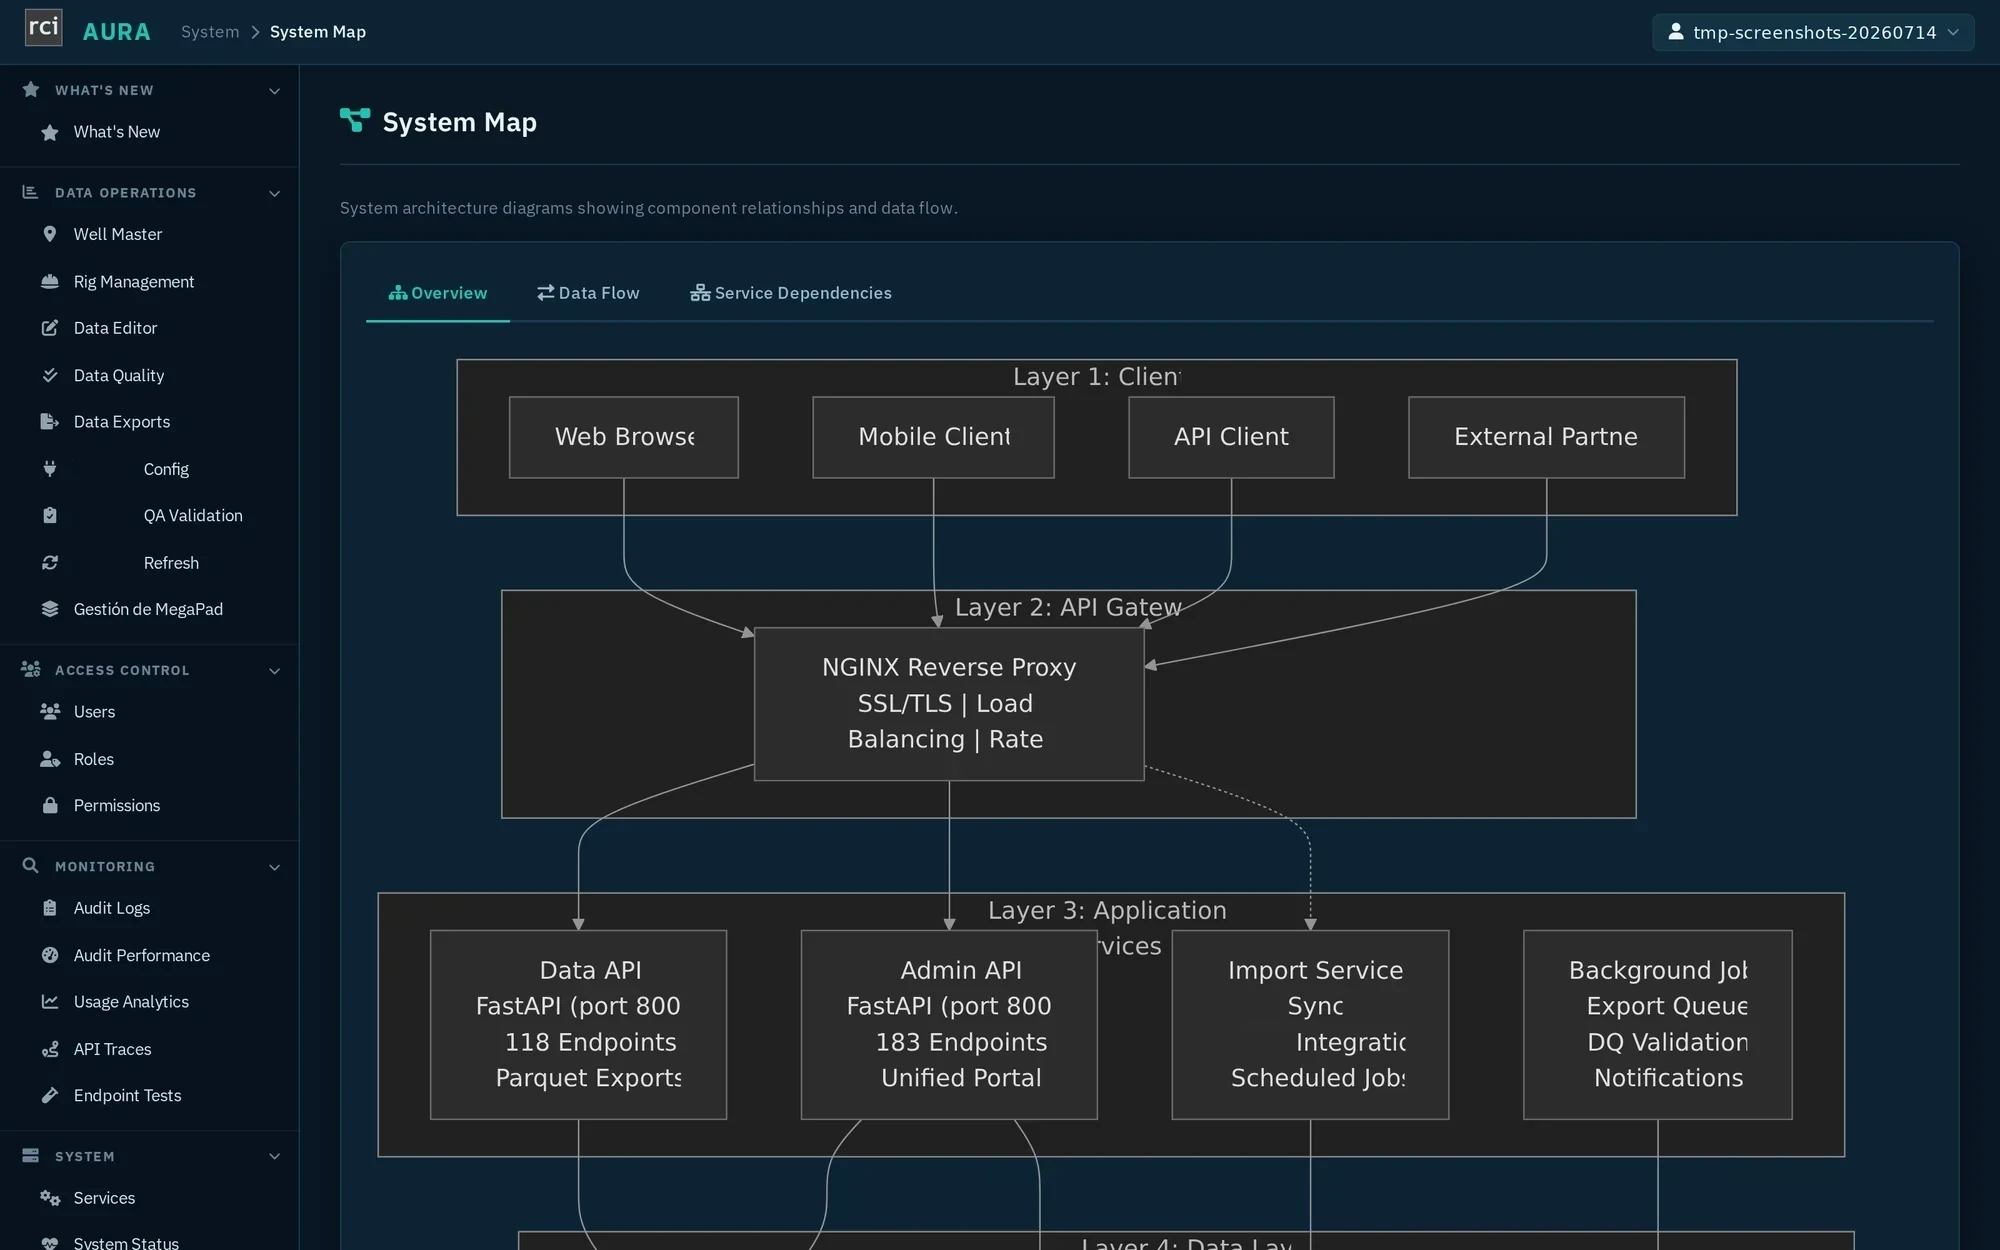Click the Gestión de MegaPad layers icon
Viewport: 2000px width, 1250px height.
(50, 609)
